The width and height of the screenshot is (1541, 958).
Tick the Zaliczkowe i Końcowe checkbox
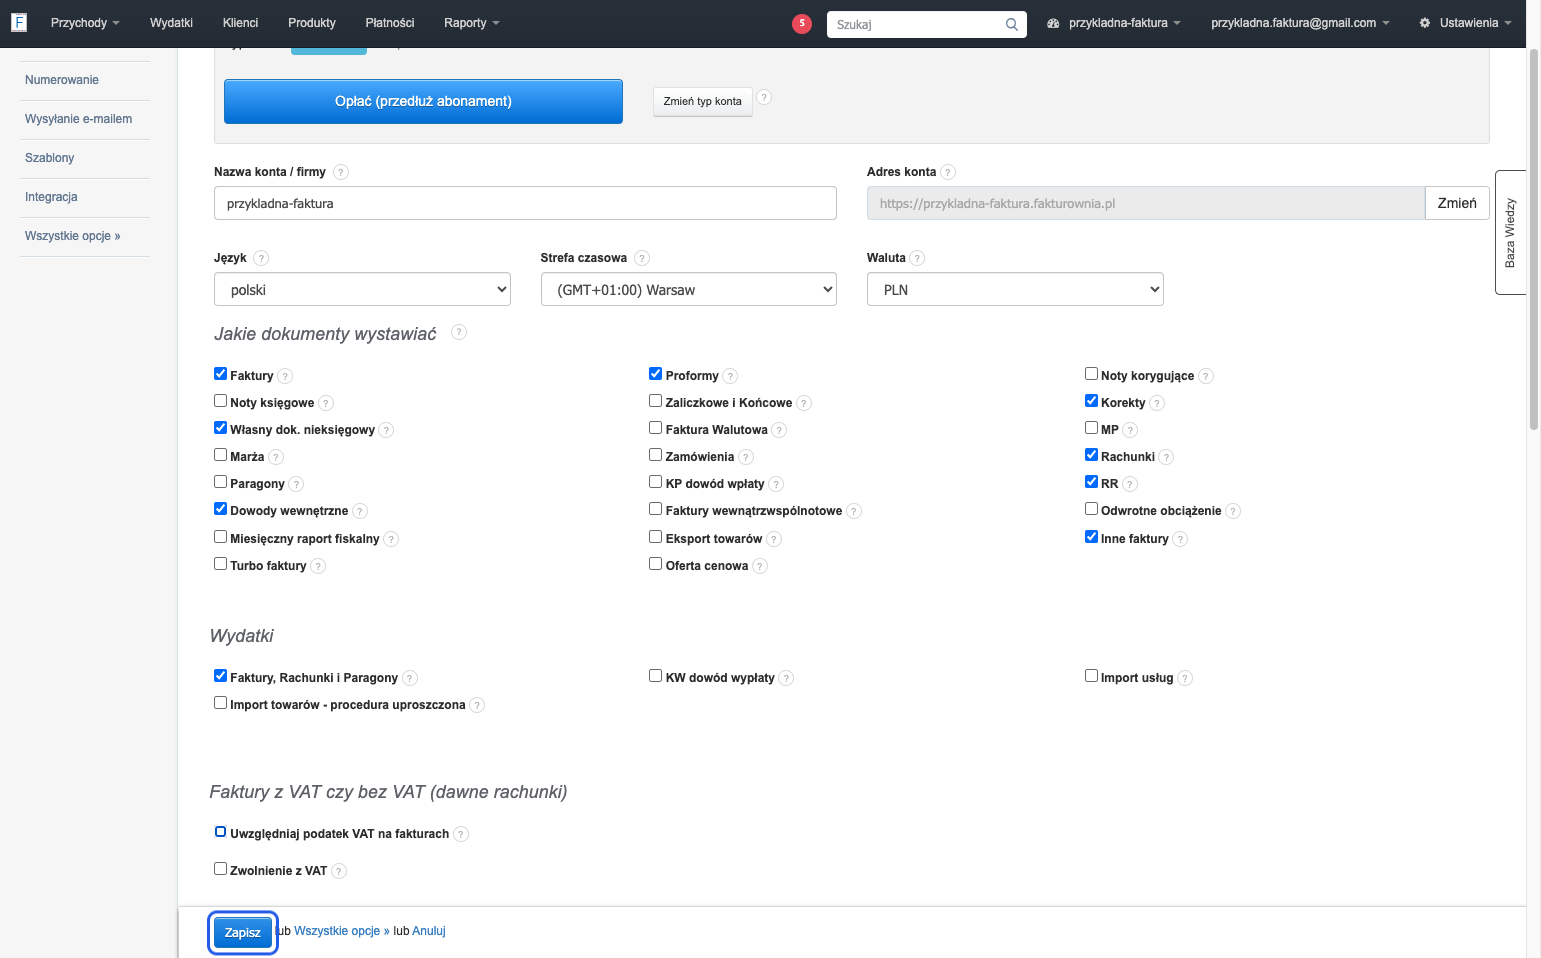click(656, 401)
